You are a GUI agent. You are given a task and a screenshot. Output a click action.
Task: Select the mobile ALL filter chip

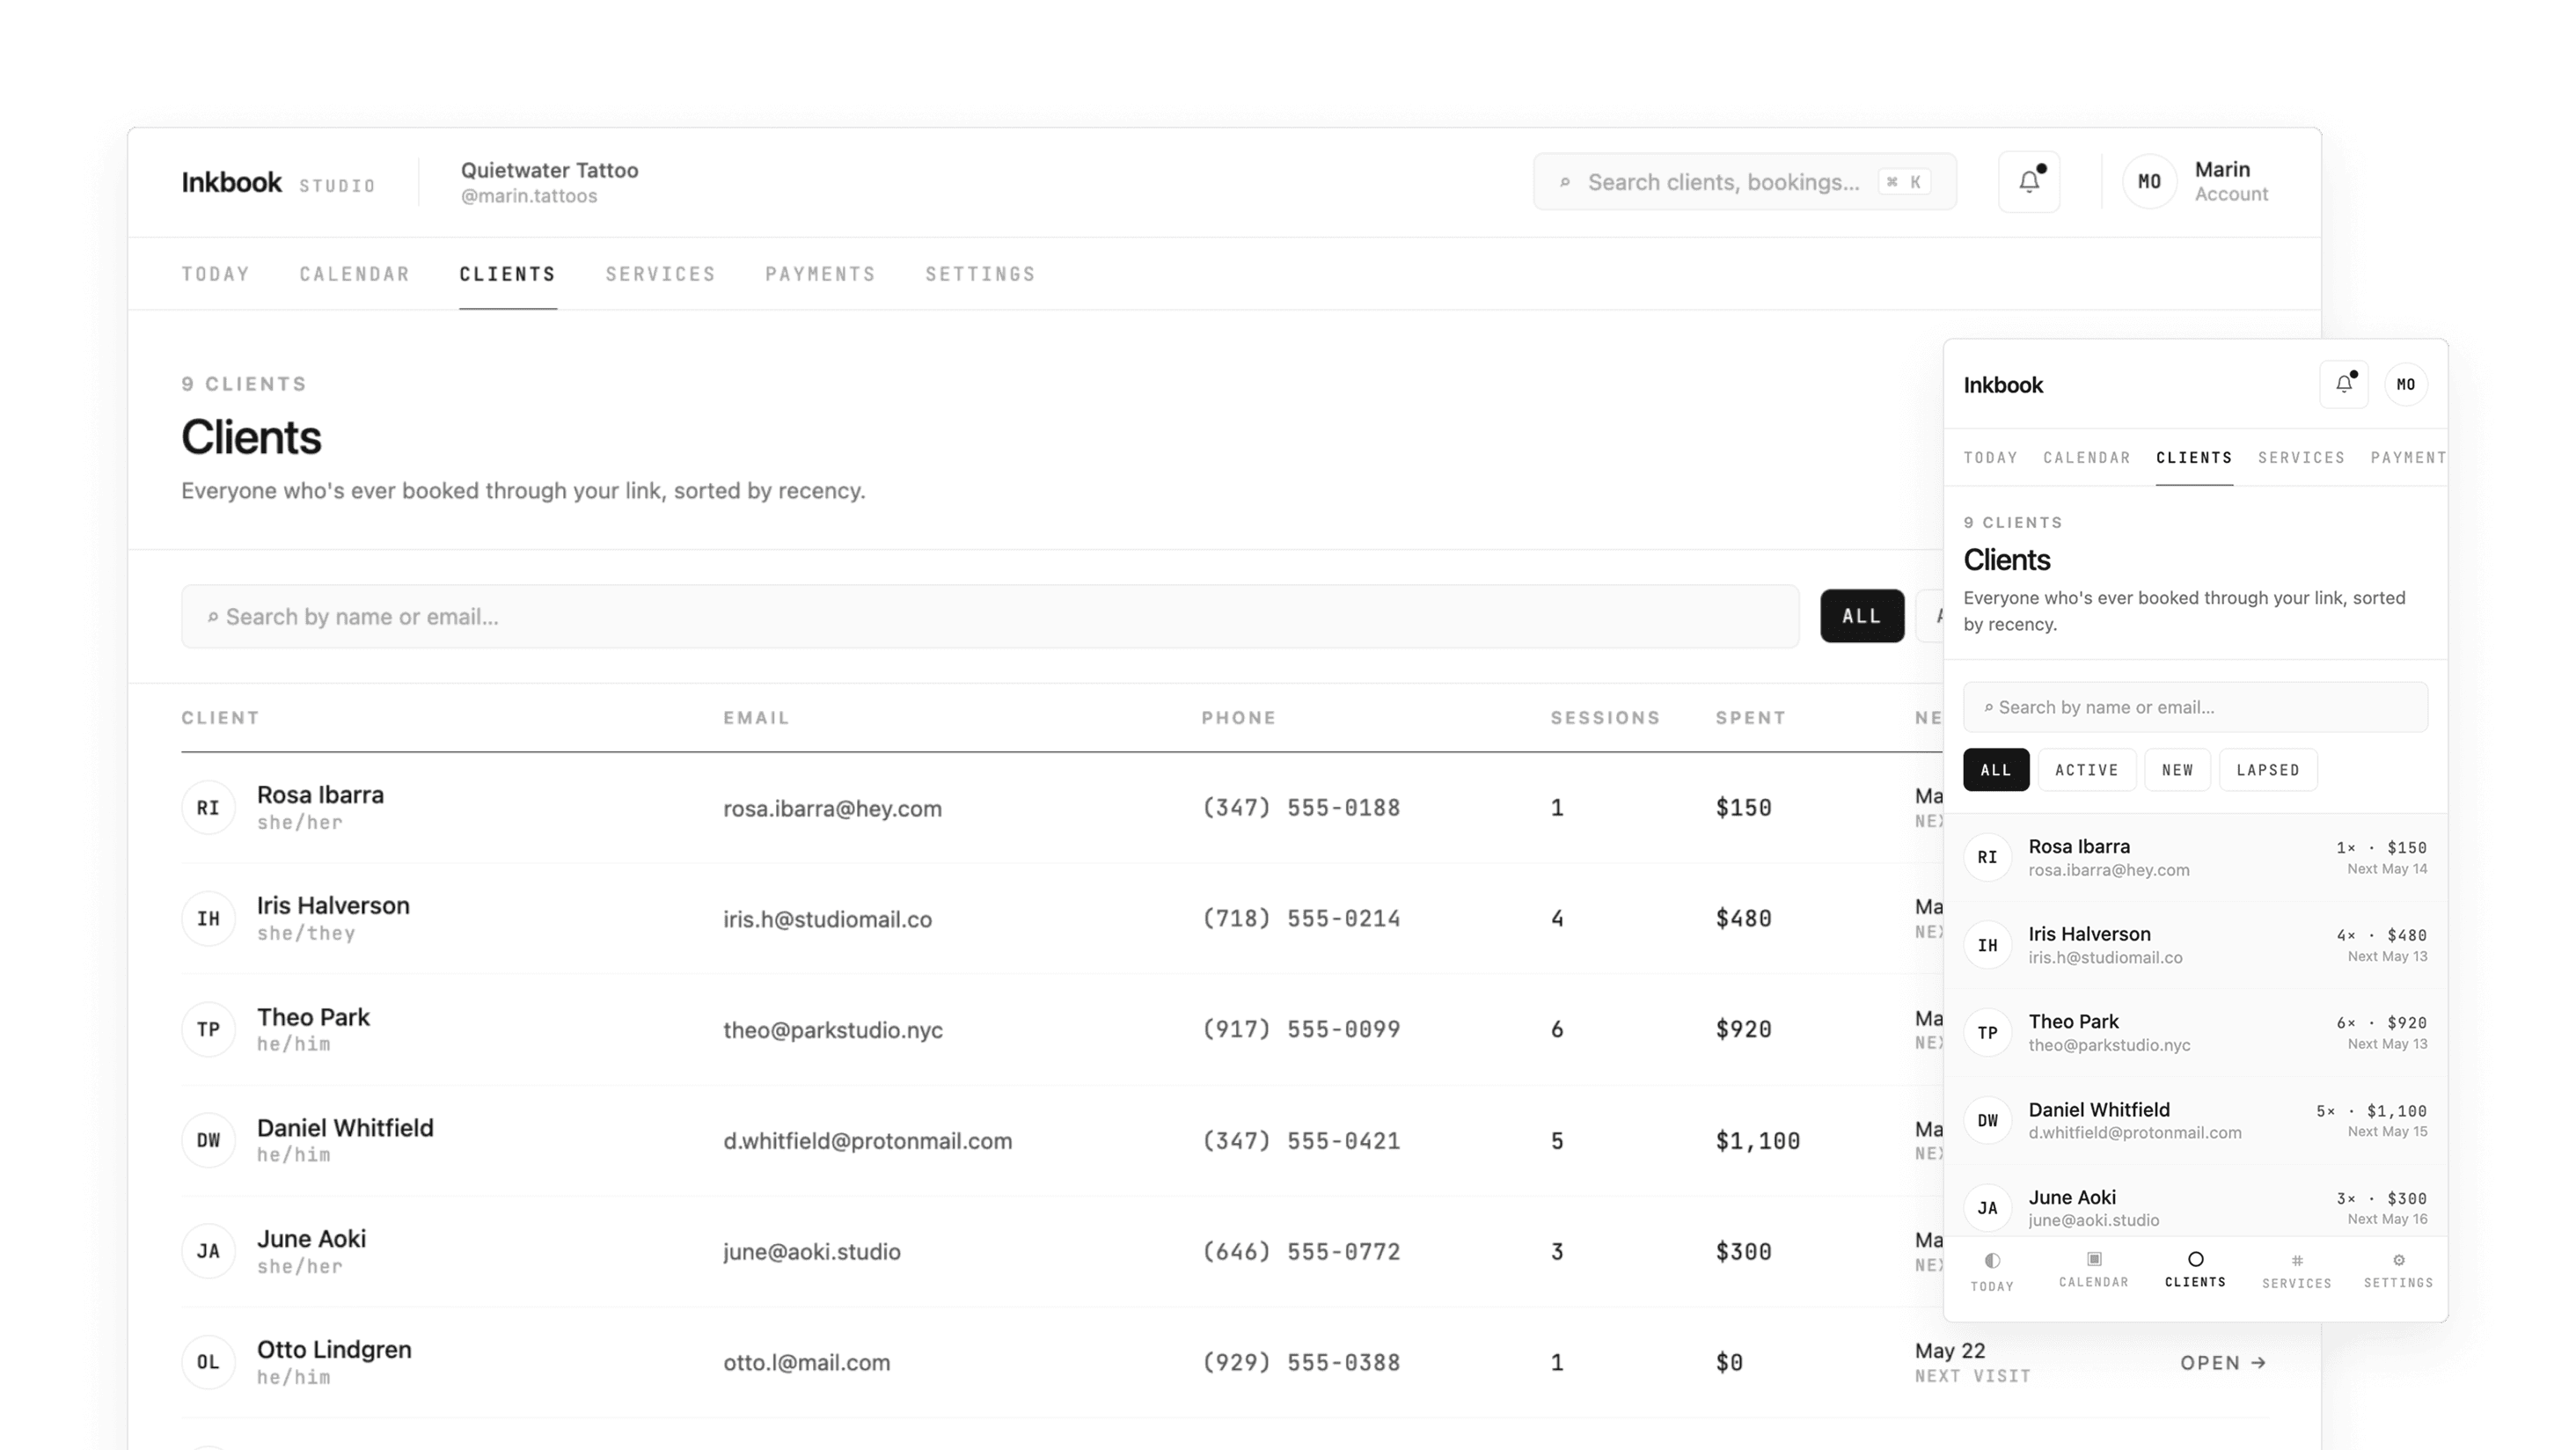[1996, 770]
